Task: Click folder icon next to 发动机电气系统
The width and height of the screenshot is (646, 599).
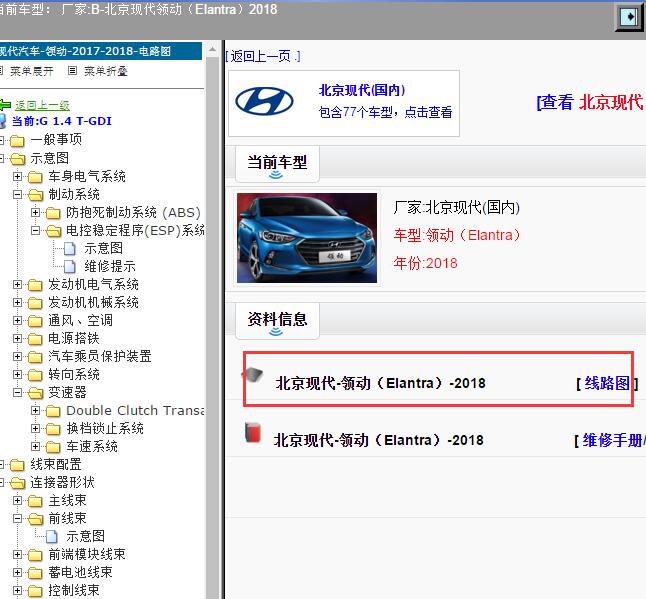Action: (35, 285)
